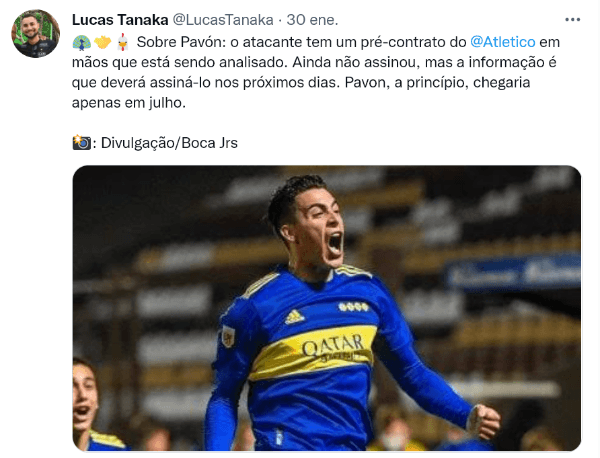Click the teammate's face in the photo corner
600x458 pixels.
(84, 396)
